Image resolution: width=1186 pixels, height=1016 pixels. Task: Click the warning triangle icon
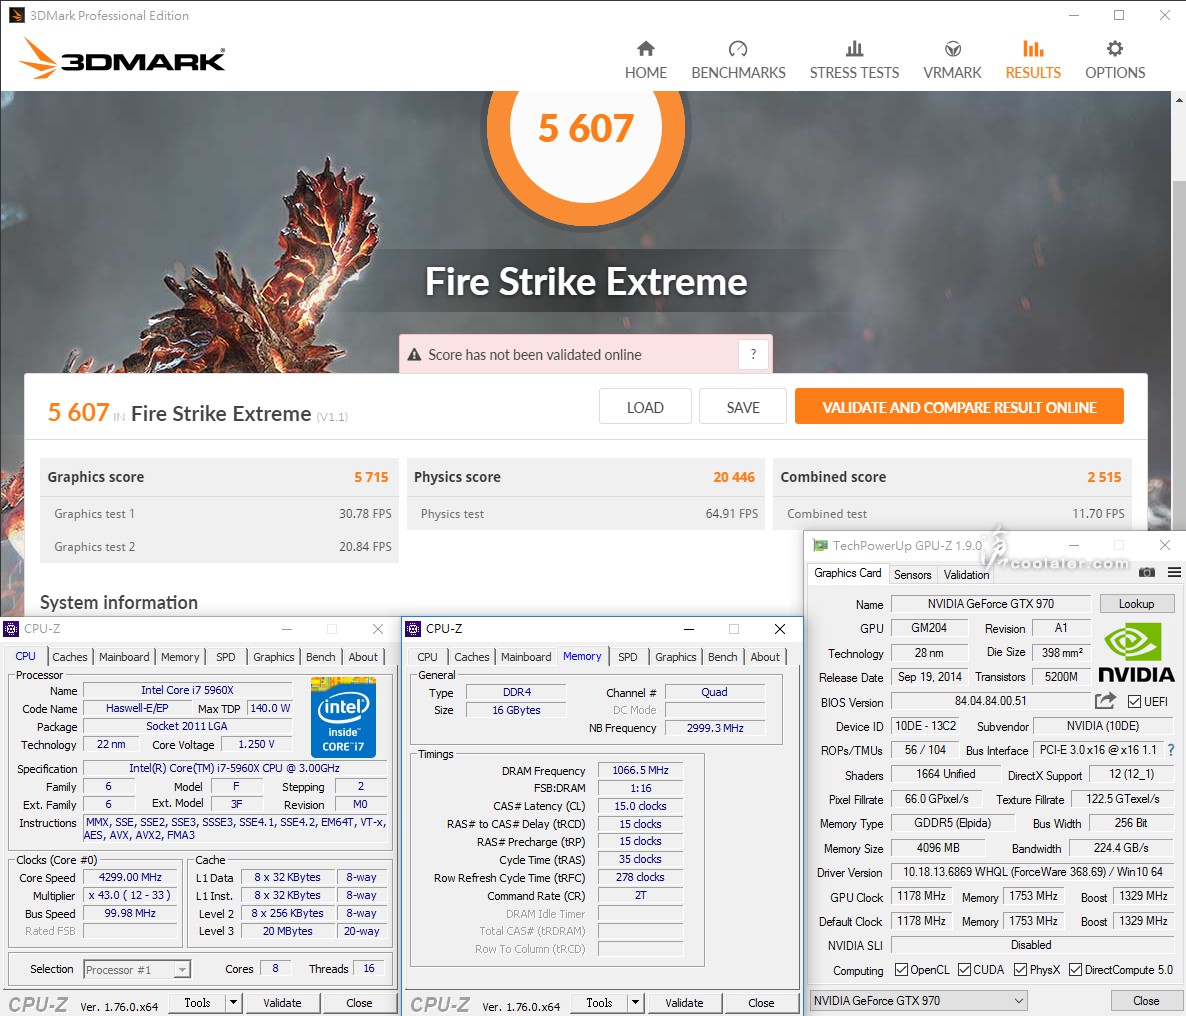pos(414,355)
